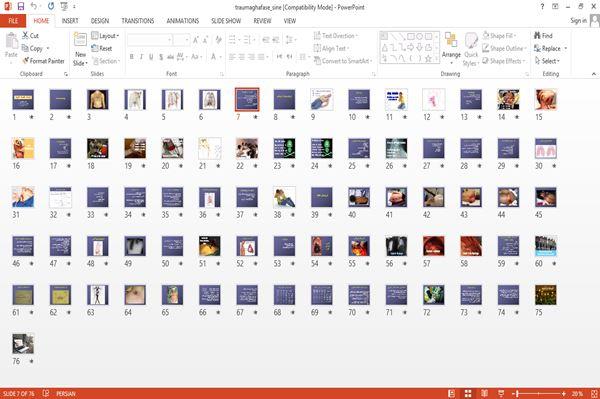Click the Save icon in quick access toolbar
This screenshot has width=600, height=399.
(21, 6)
